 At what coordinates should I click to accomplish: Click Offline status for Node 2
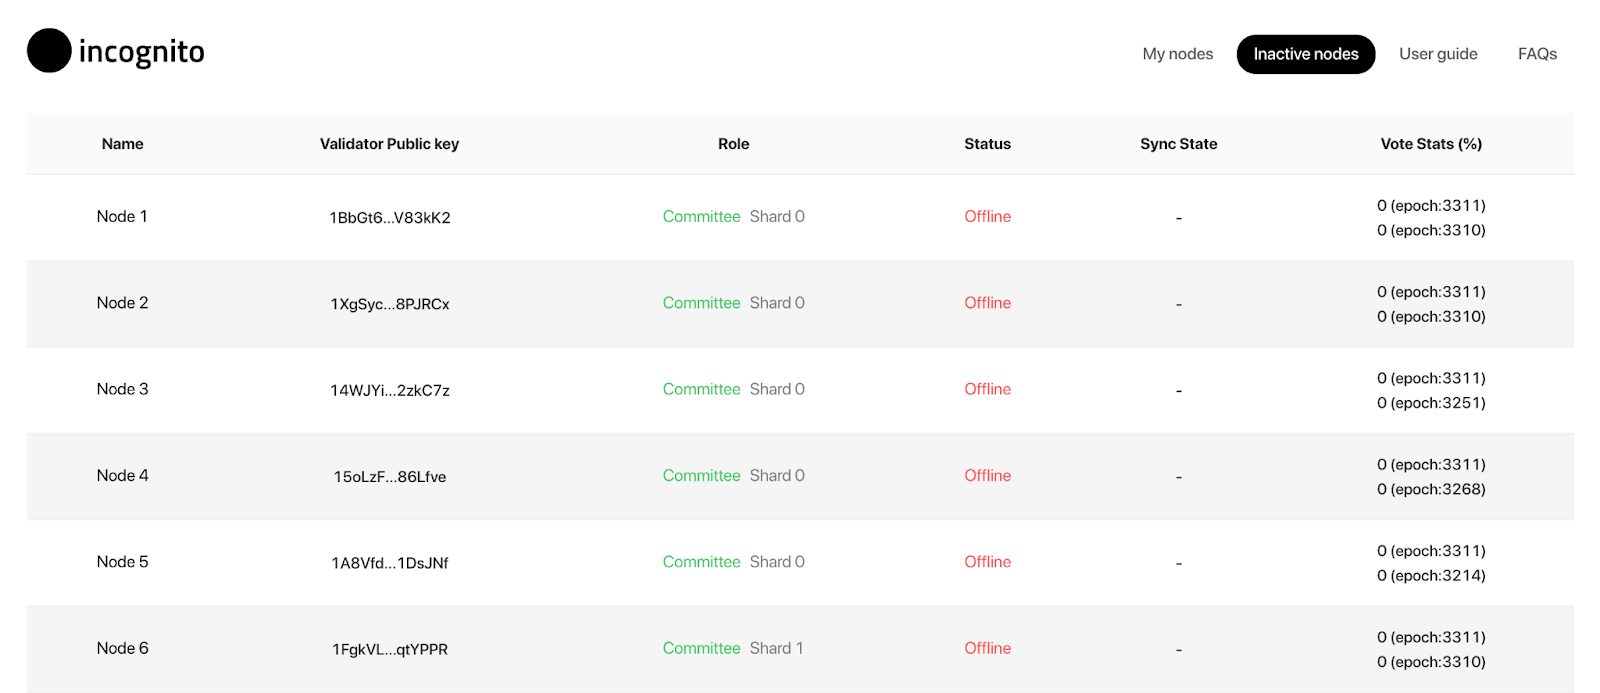click(987, 303)
